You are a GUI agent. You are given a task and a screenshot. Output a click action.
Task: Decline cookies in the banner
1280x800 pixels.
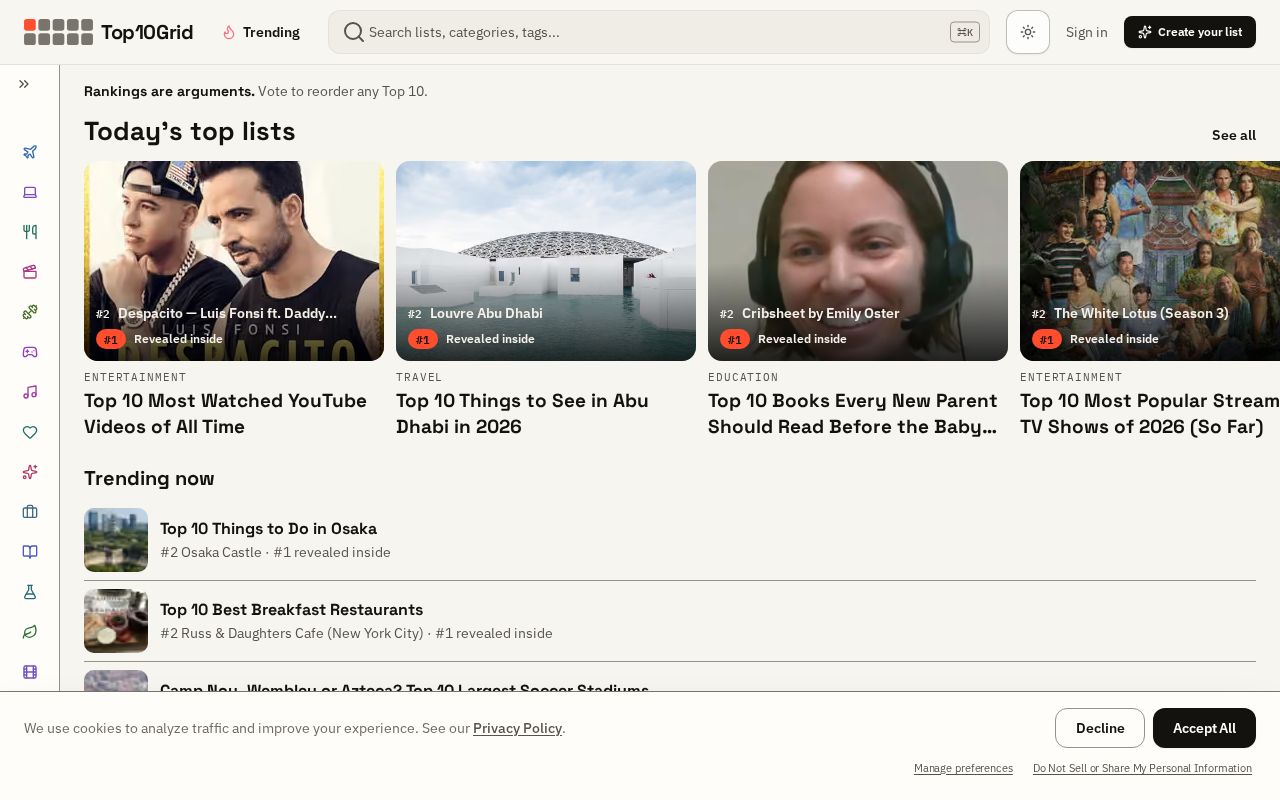(1100, 728)
